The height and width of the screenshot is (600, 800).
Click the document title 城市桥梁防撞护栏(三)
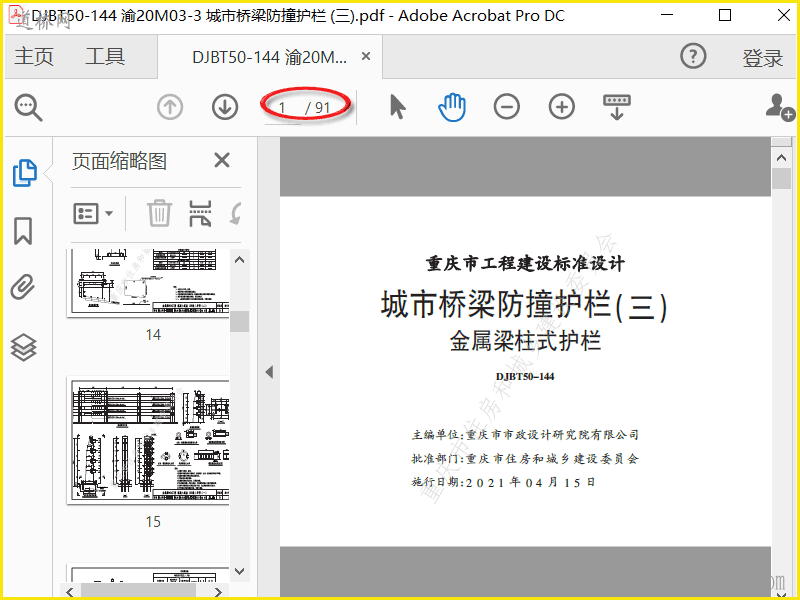pos(524,305)
